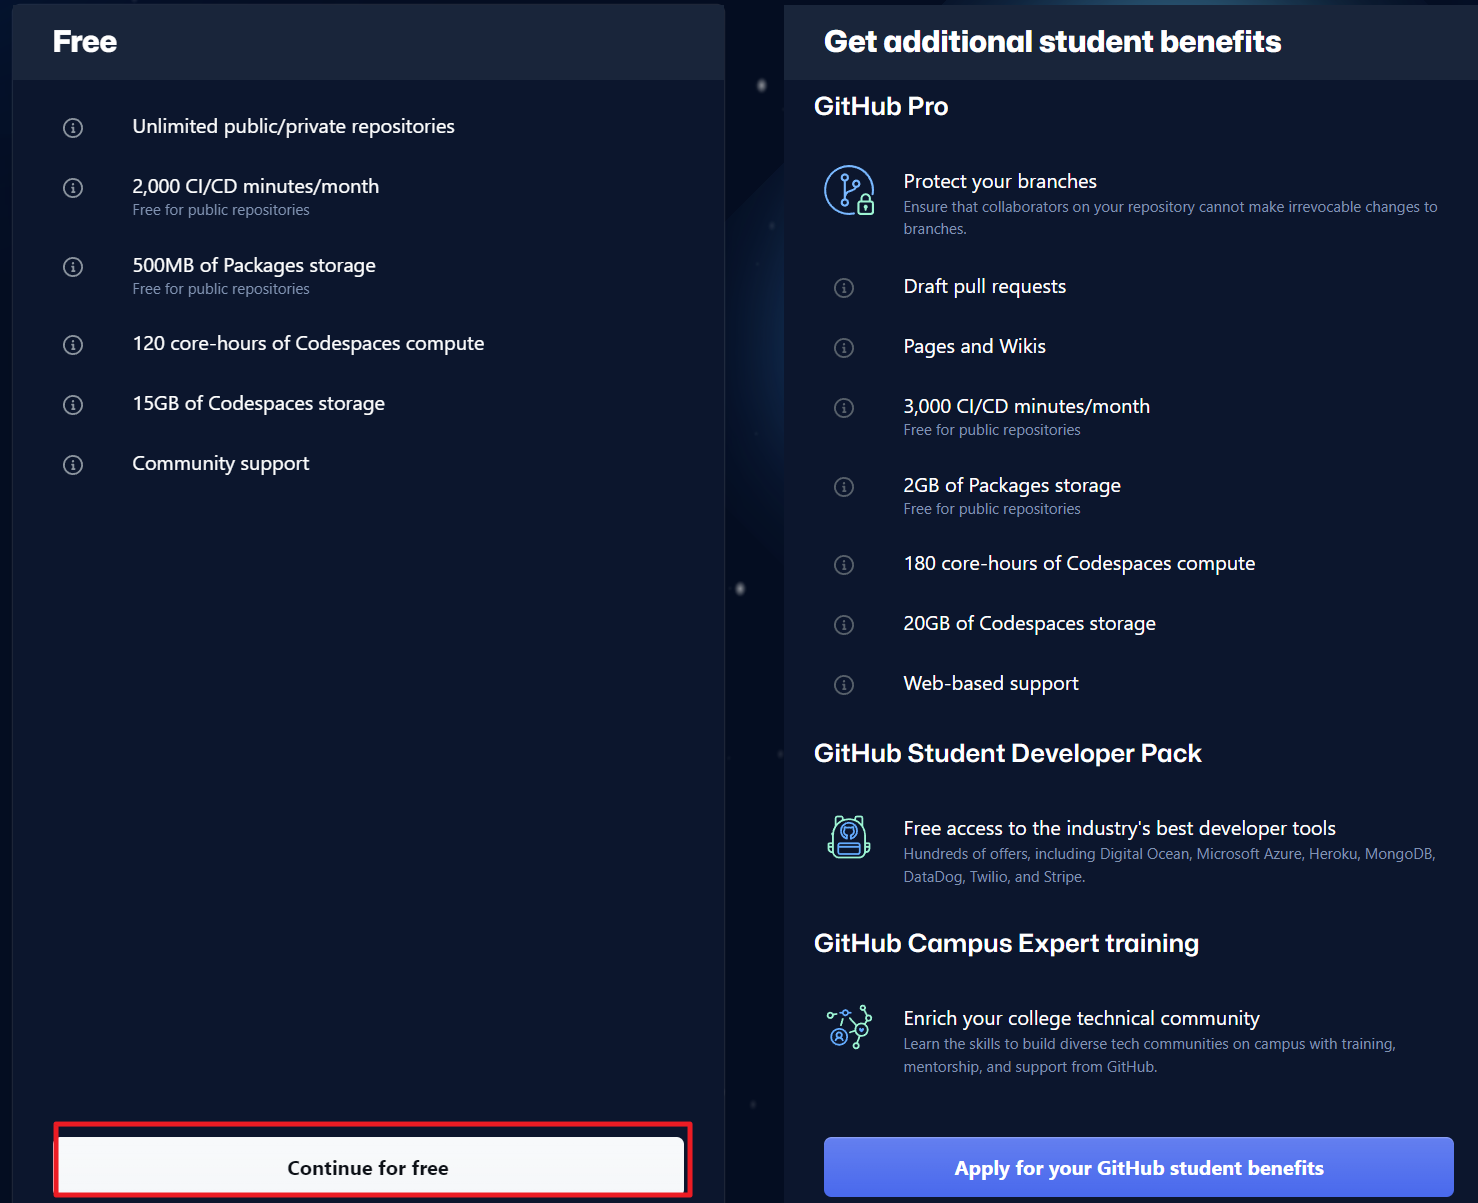Image resolution: width=1478 pixels, height=1203 pixels.
Task: Click info icon beside Web-based support
Action: pyautogui.click(x=844, y=685)
